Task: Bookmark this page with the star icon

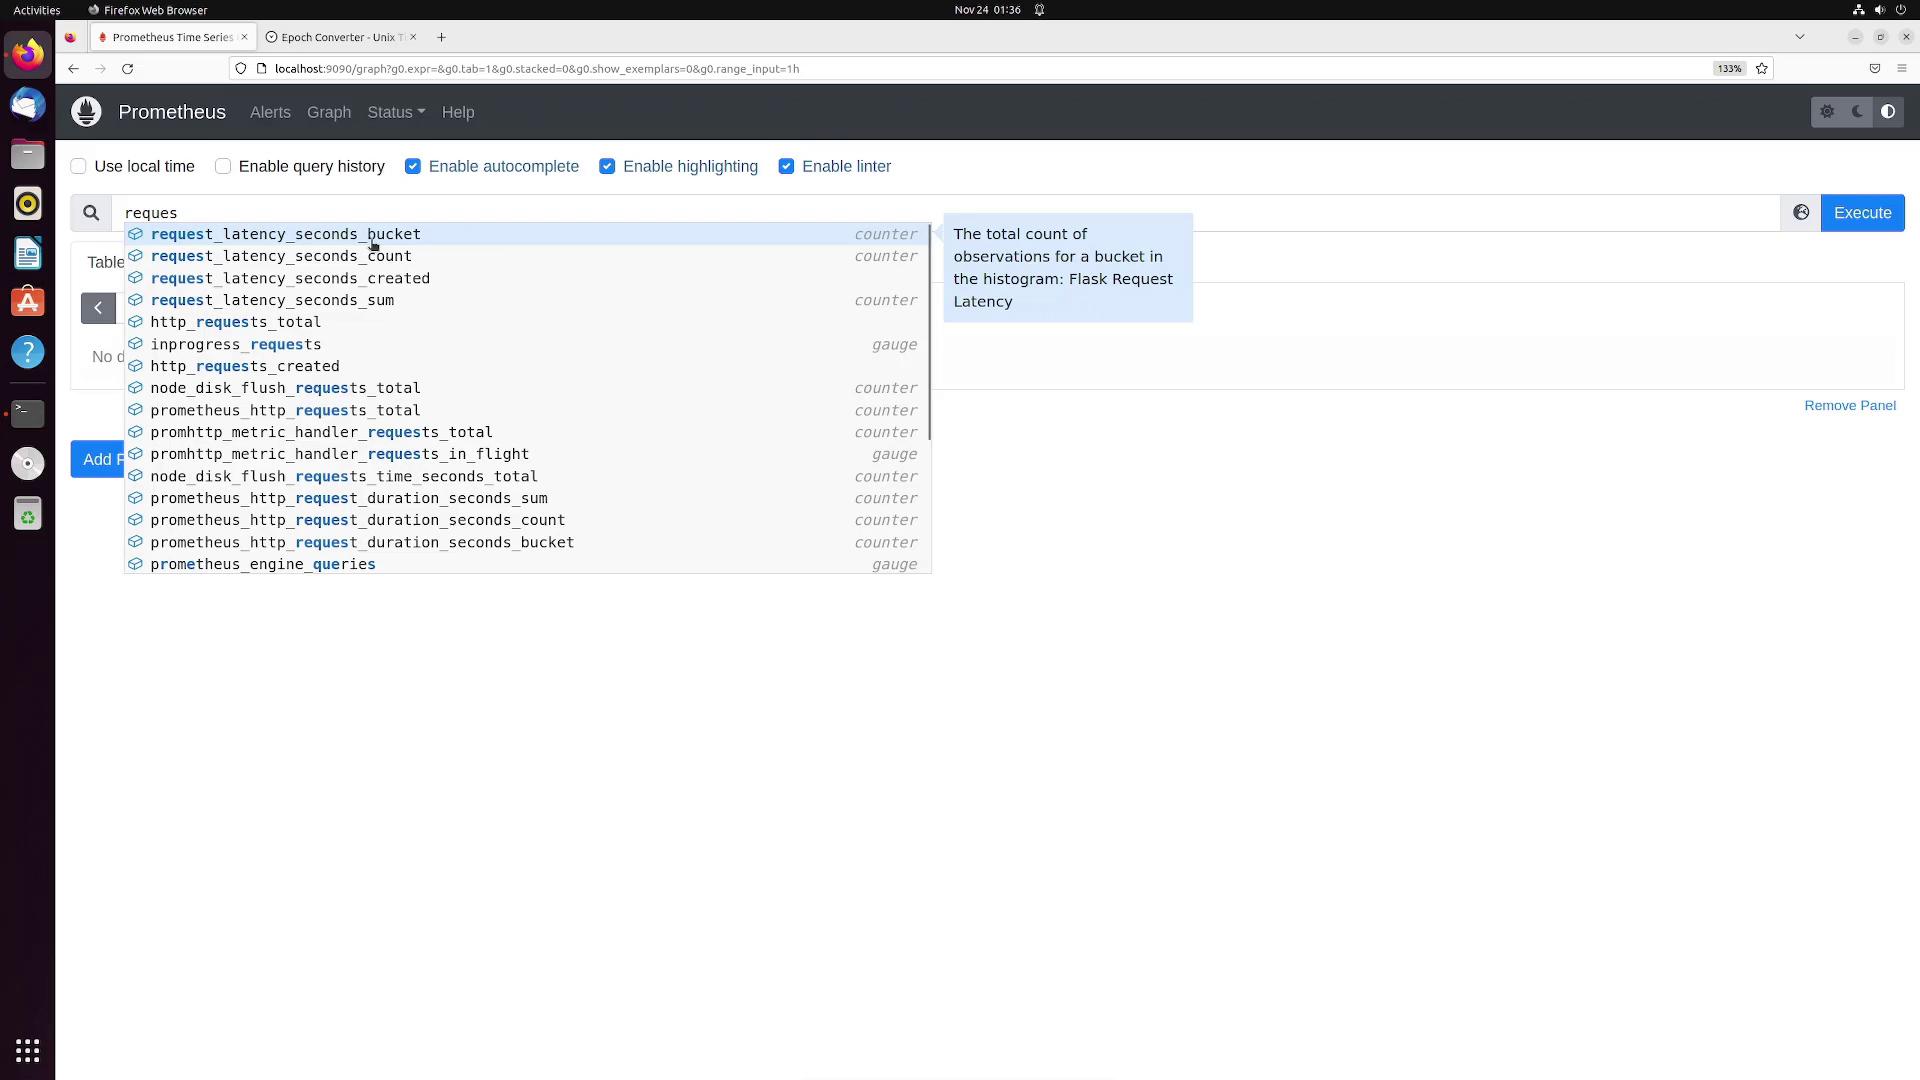Action: tap(1762, 69)
